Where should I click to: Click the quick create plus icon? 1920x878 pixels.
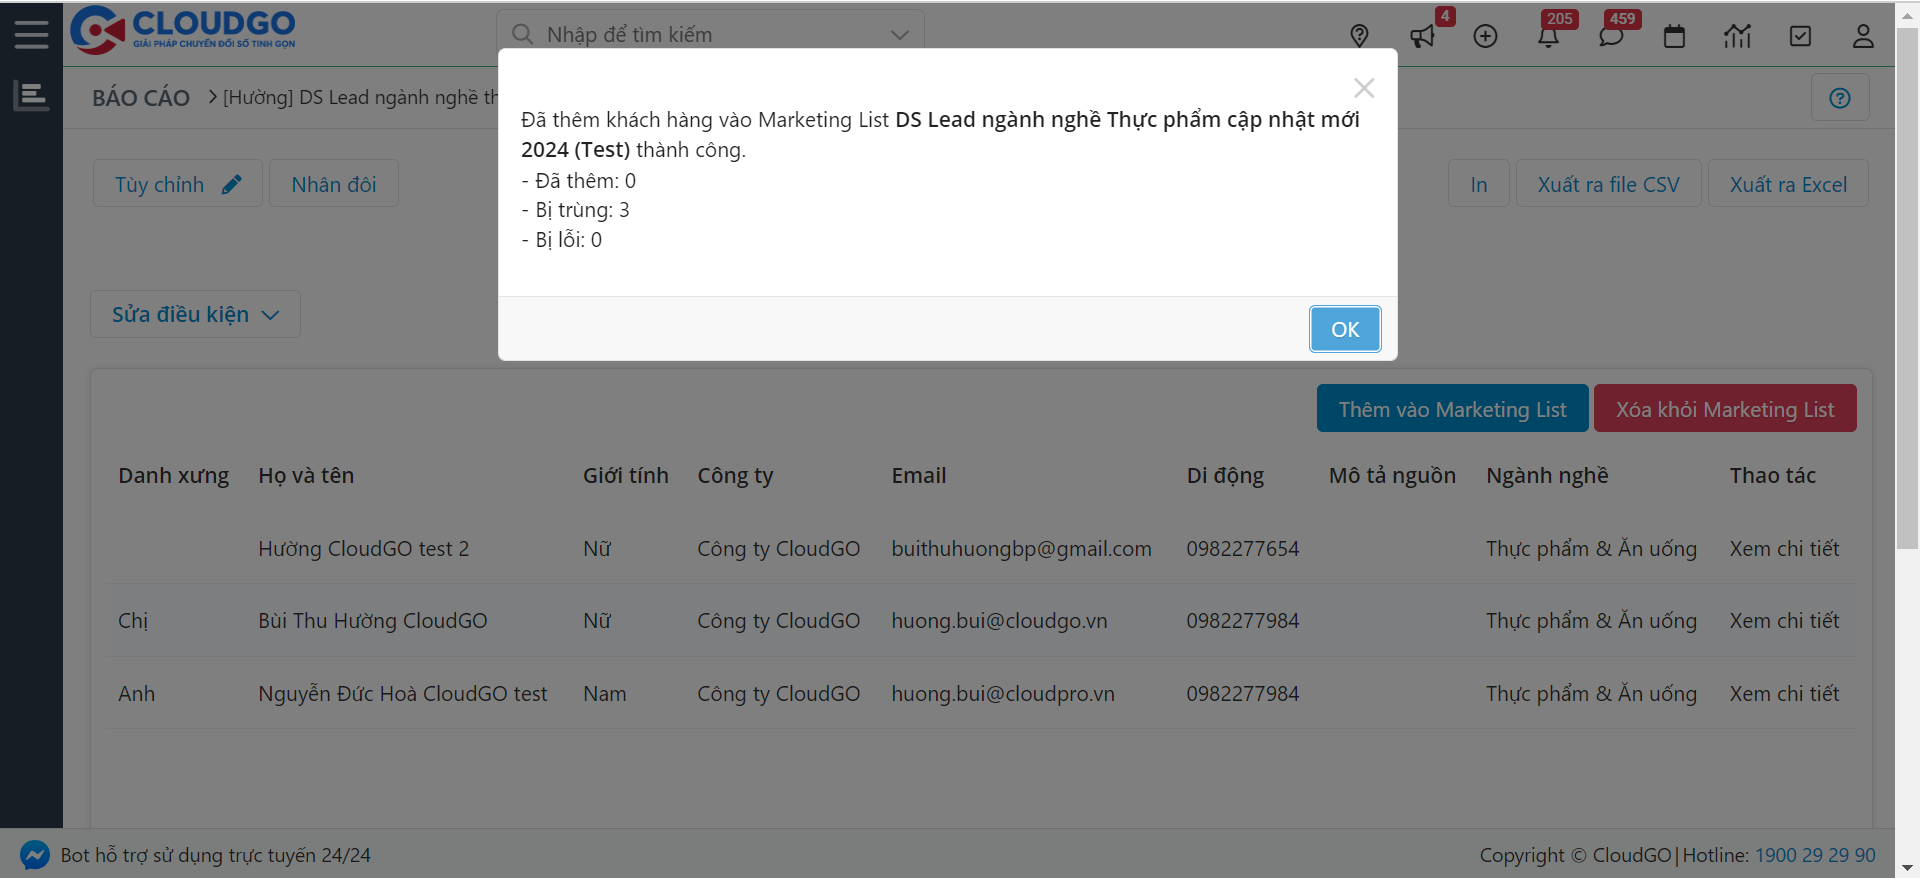point(1485,37)
